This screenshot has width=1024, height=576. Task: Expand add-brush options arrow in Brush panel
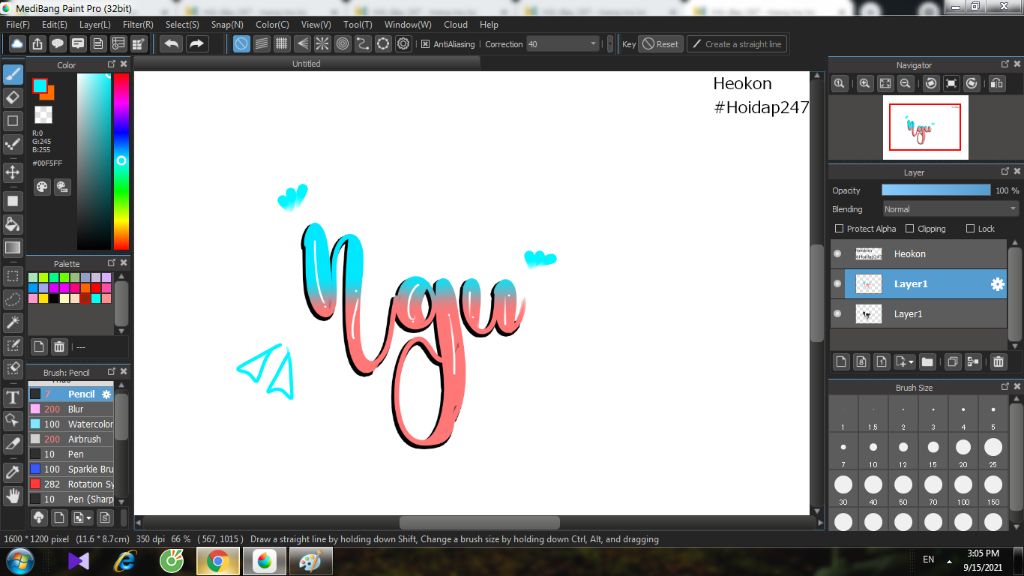(x=89, y=519)
